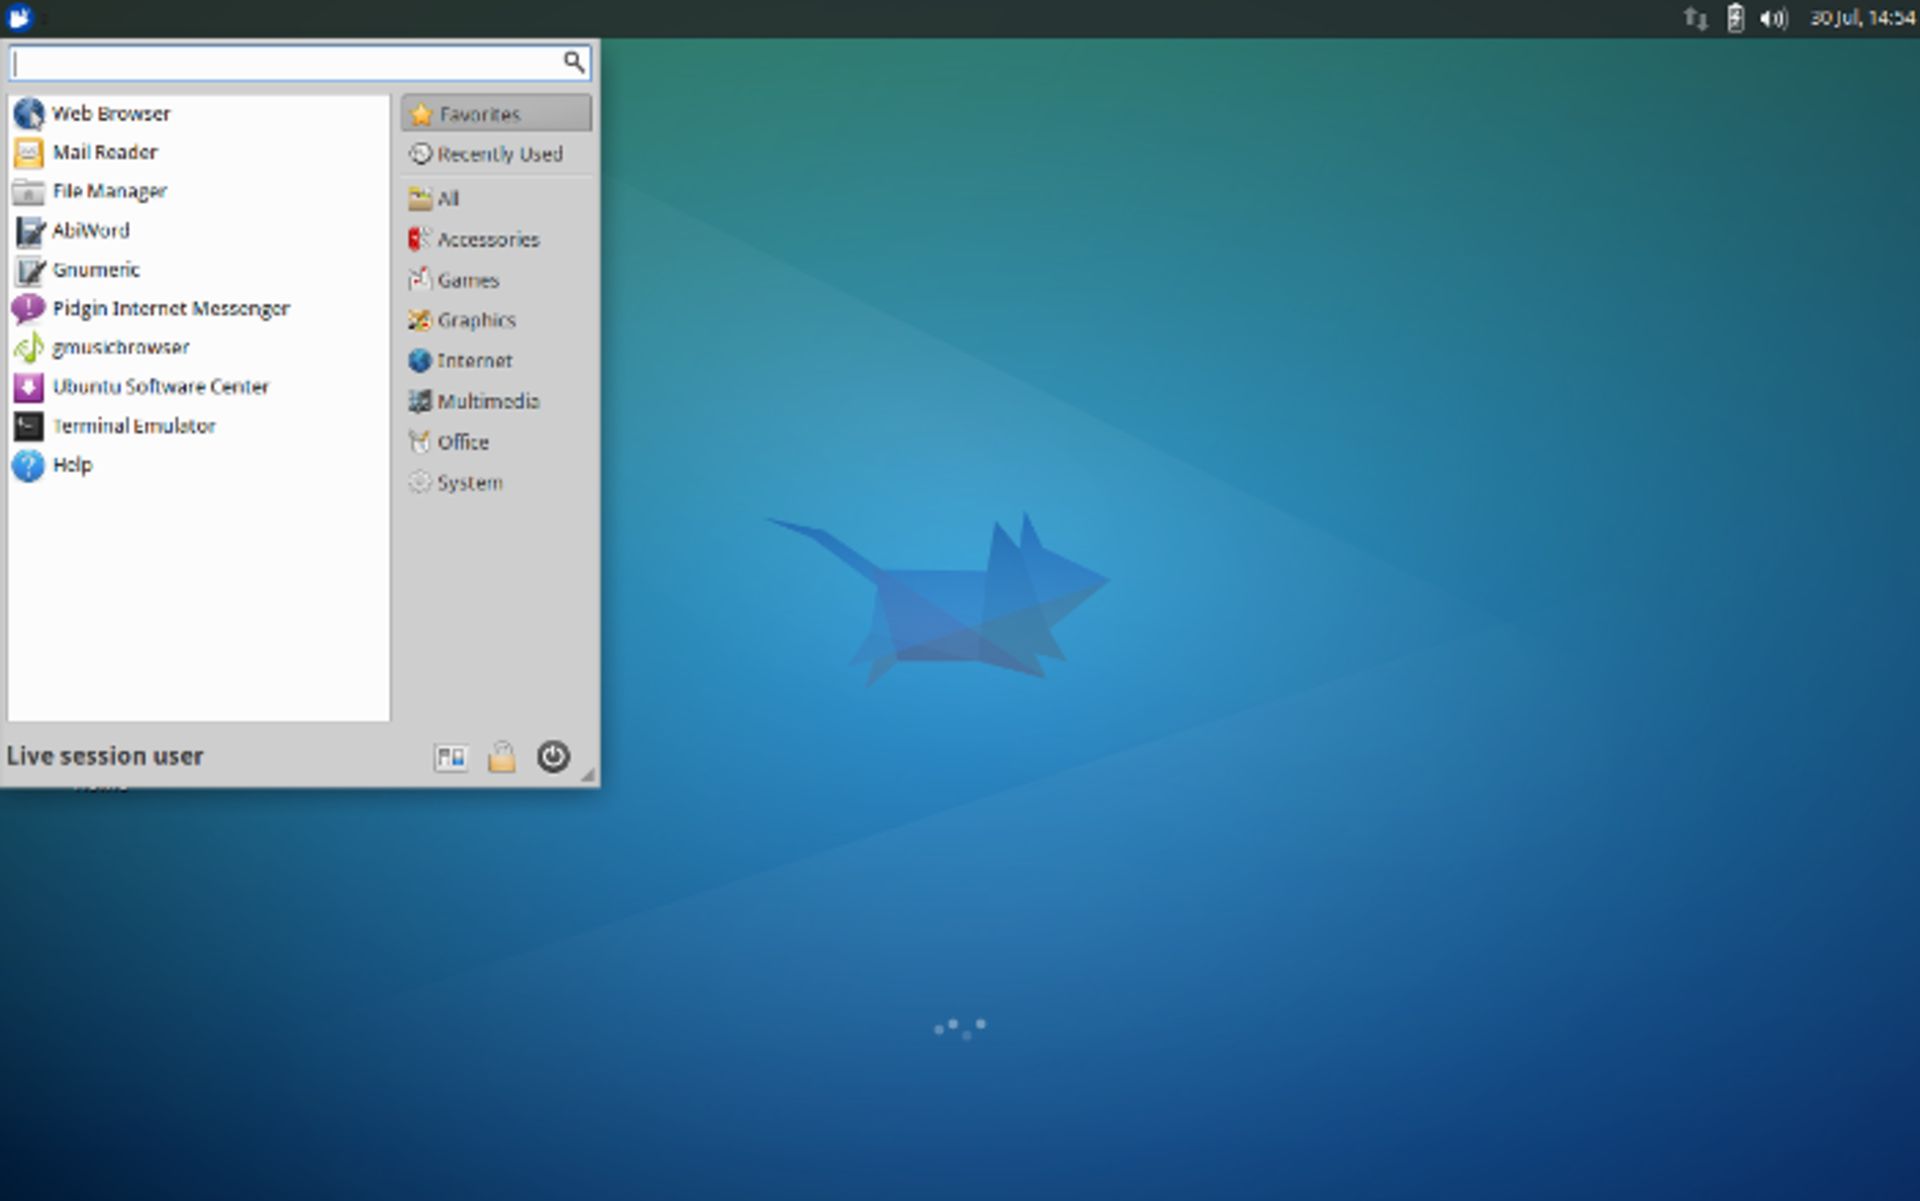Click the application search field
Viewport: 1920px width, 1201px height.
[x=290, y=62]
